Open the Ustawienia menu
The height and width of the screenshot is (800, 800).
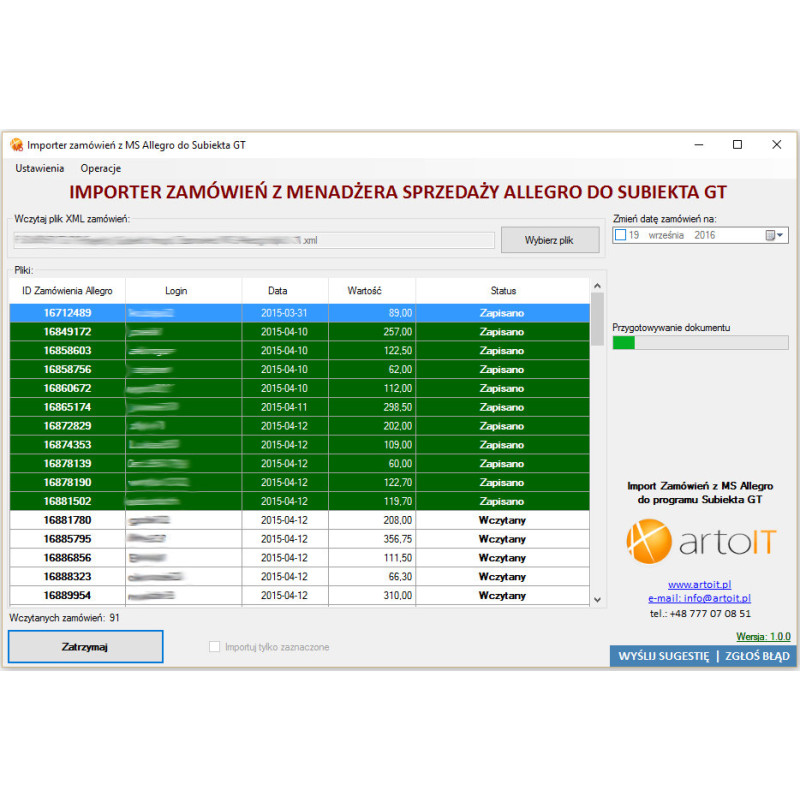pos(40,168)
